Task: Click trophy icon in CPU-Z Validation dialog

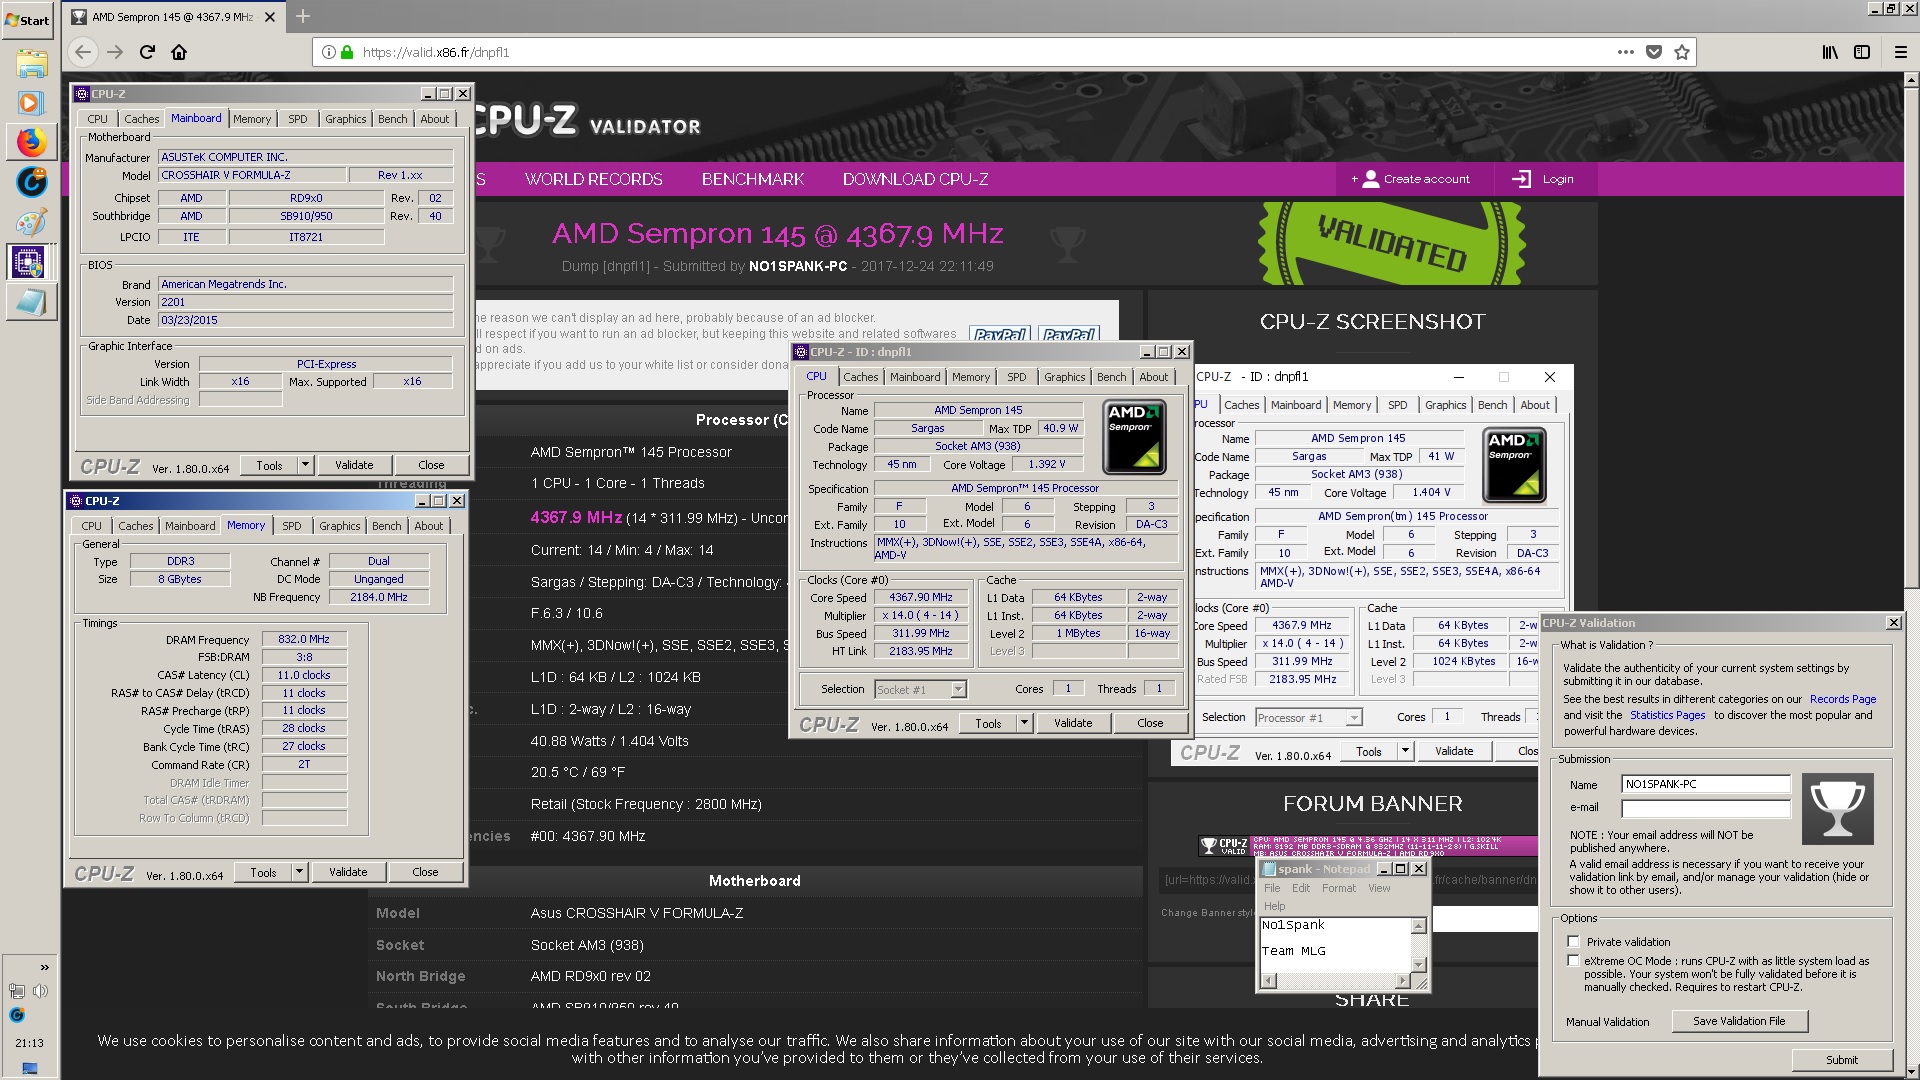Action: (1837, 809)
